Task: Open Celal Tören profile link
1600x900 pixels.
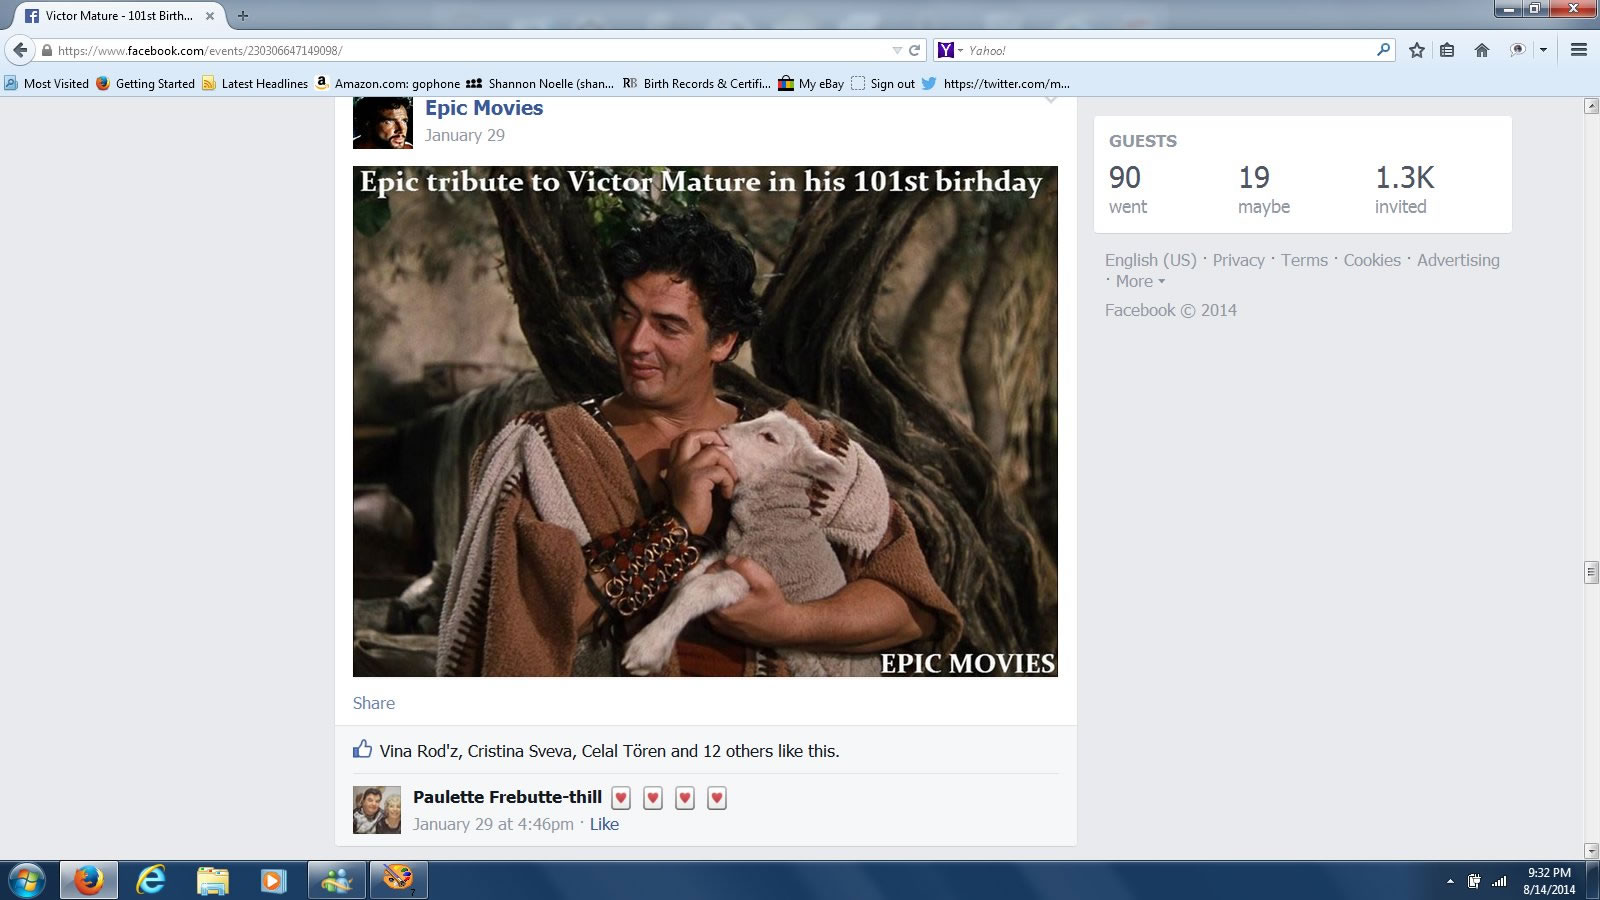Action: pyautogui.click(x=623, y=751)
